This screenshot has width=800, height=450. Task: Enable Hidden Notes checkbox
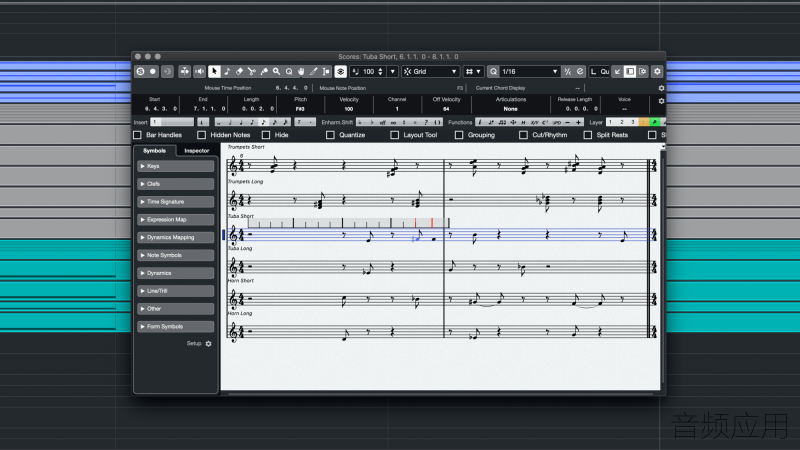point(202,135)
